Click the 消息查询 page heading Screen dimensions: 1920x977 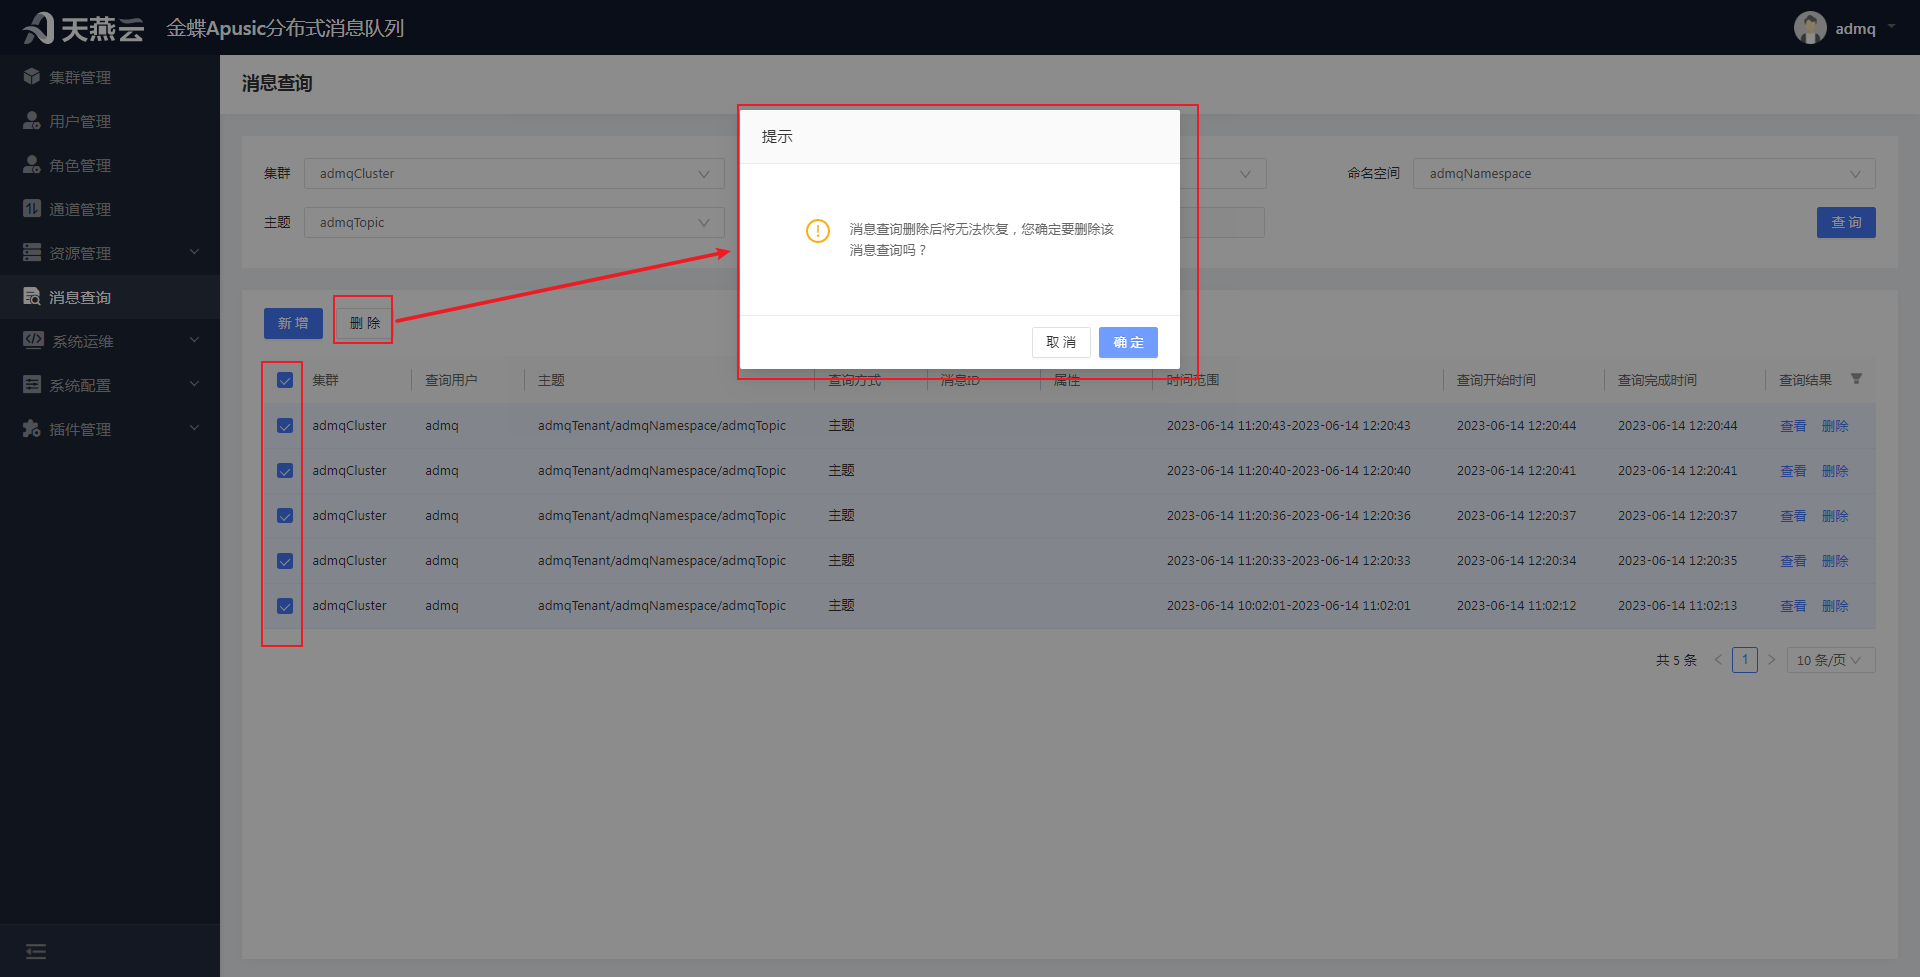pyautogui.click(x=277, y=83)
